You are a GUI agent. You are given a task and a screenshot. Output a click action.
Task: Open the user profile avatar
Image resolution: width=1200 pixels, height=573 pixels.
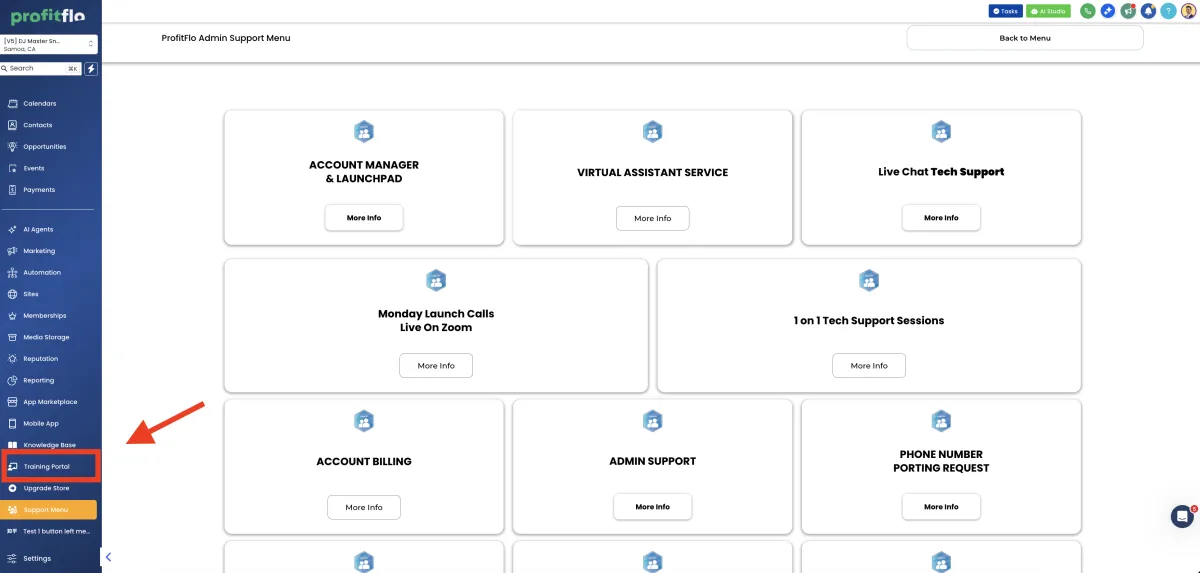[1188, 11]
